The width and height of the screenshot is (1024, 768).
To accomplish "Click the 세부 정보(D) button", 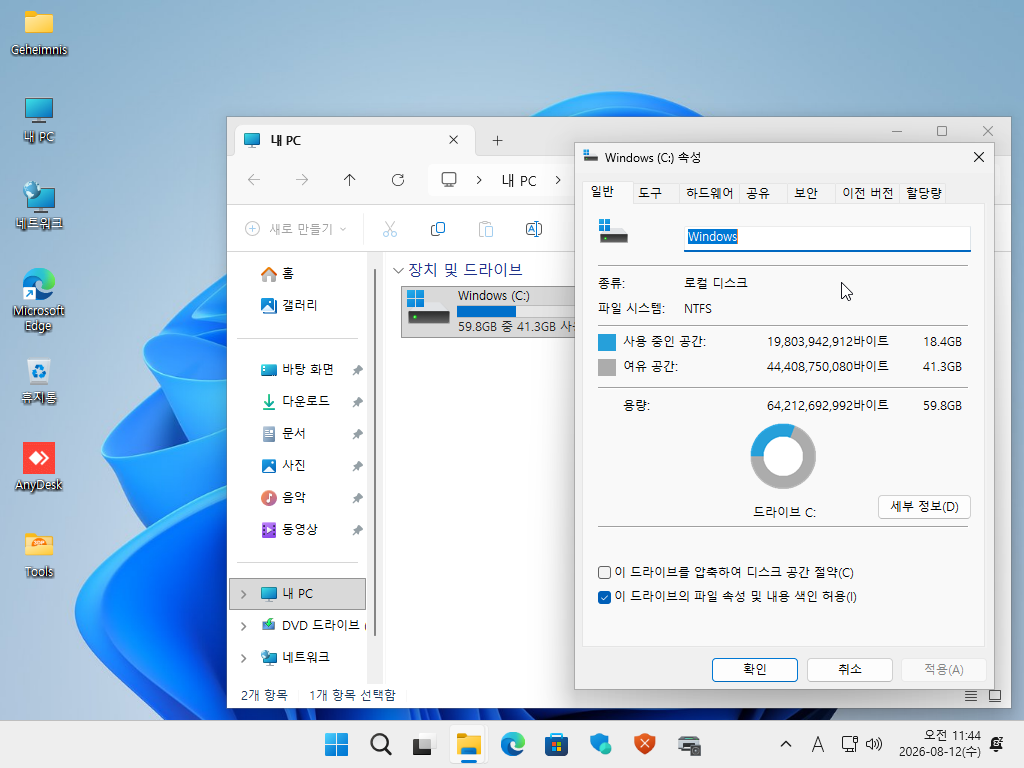I will [x=924, y=507].
